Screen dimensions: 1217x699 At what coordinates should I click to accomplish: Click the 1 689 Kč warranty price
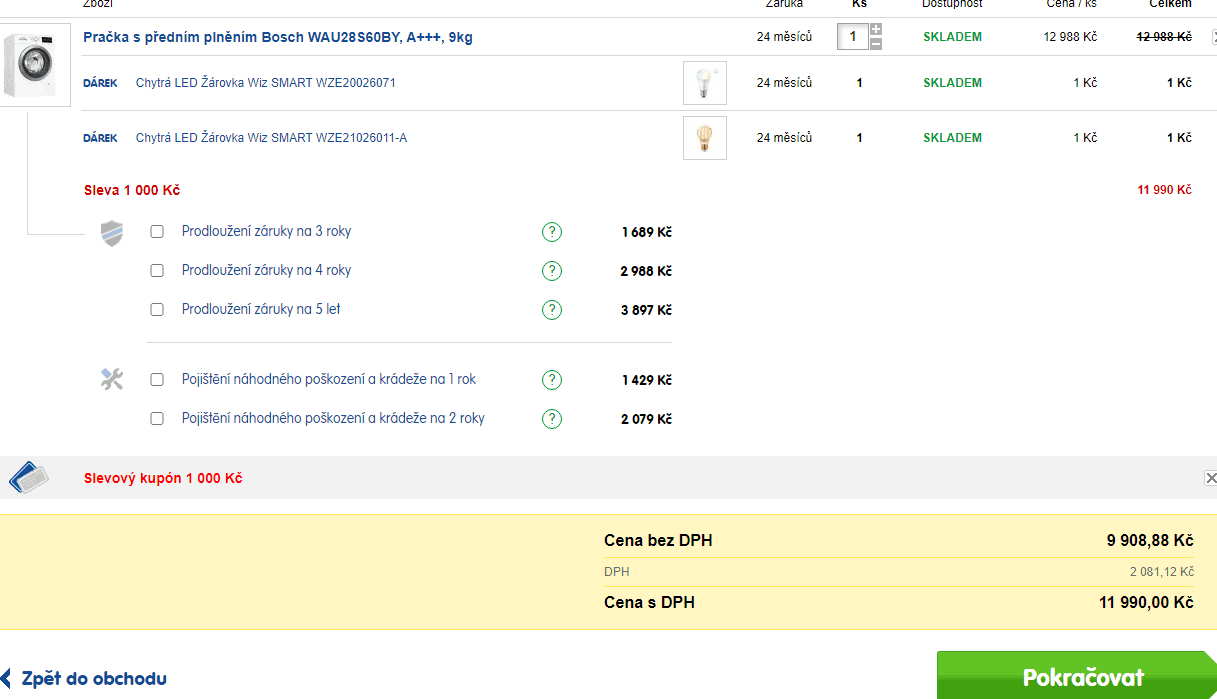(646, 232)
